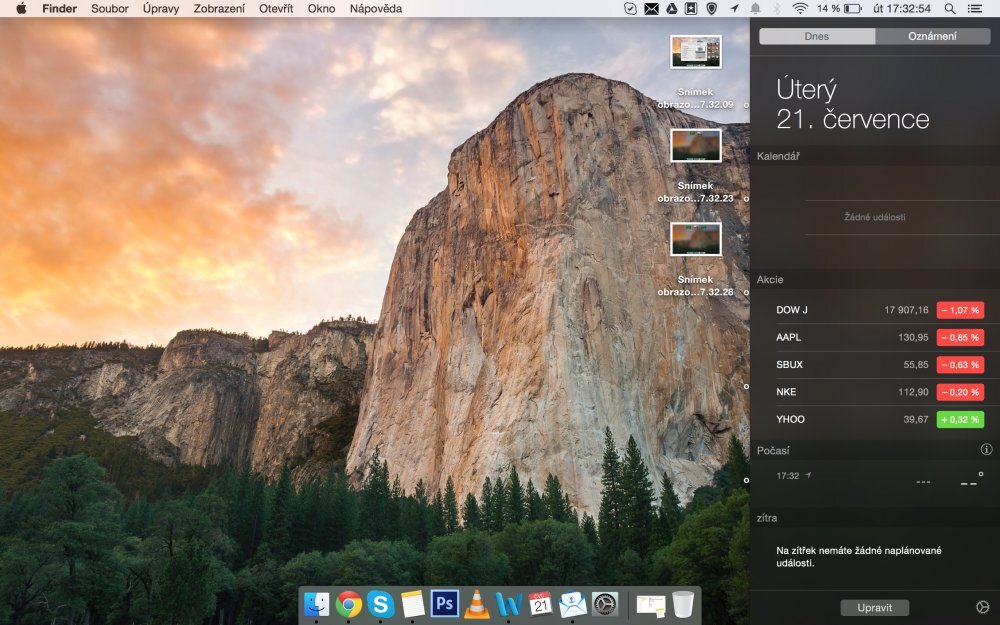Screen dimensions: 1000x625
Task: Open Photoshop from the Dock
Action: coord(443,604)
